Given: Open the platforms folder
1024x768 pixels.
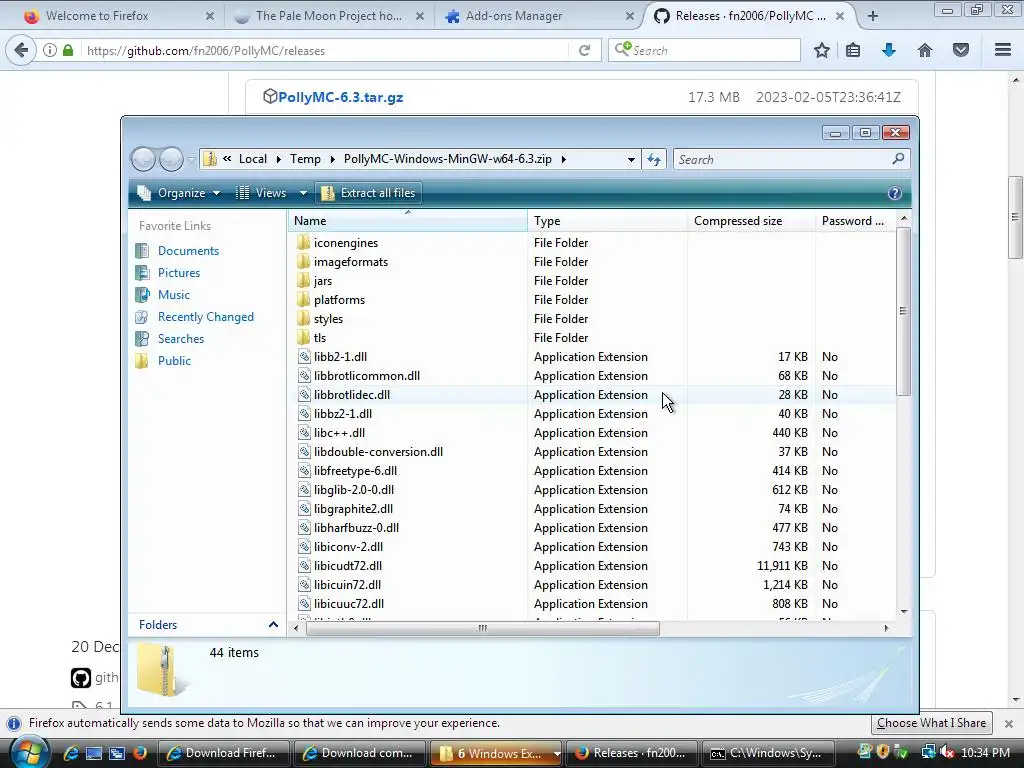Looking at the screenshot, I should pos(339,300).
